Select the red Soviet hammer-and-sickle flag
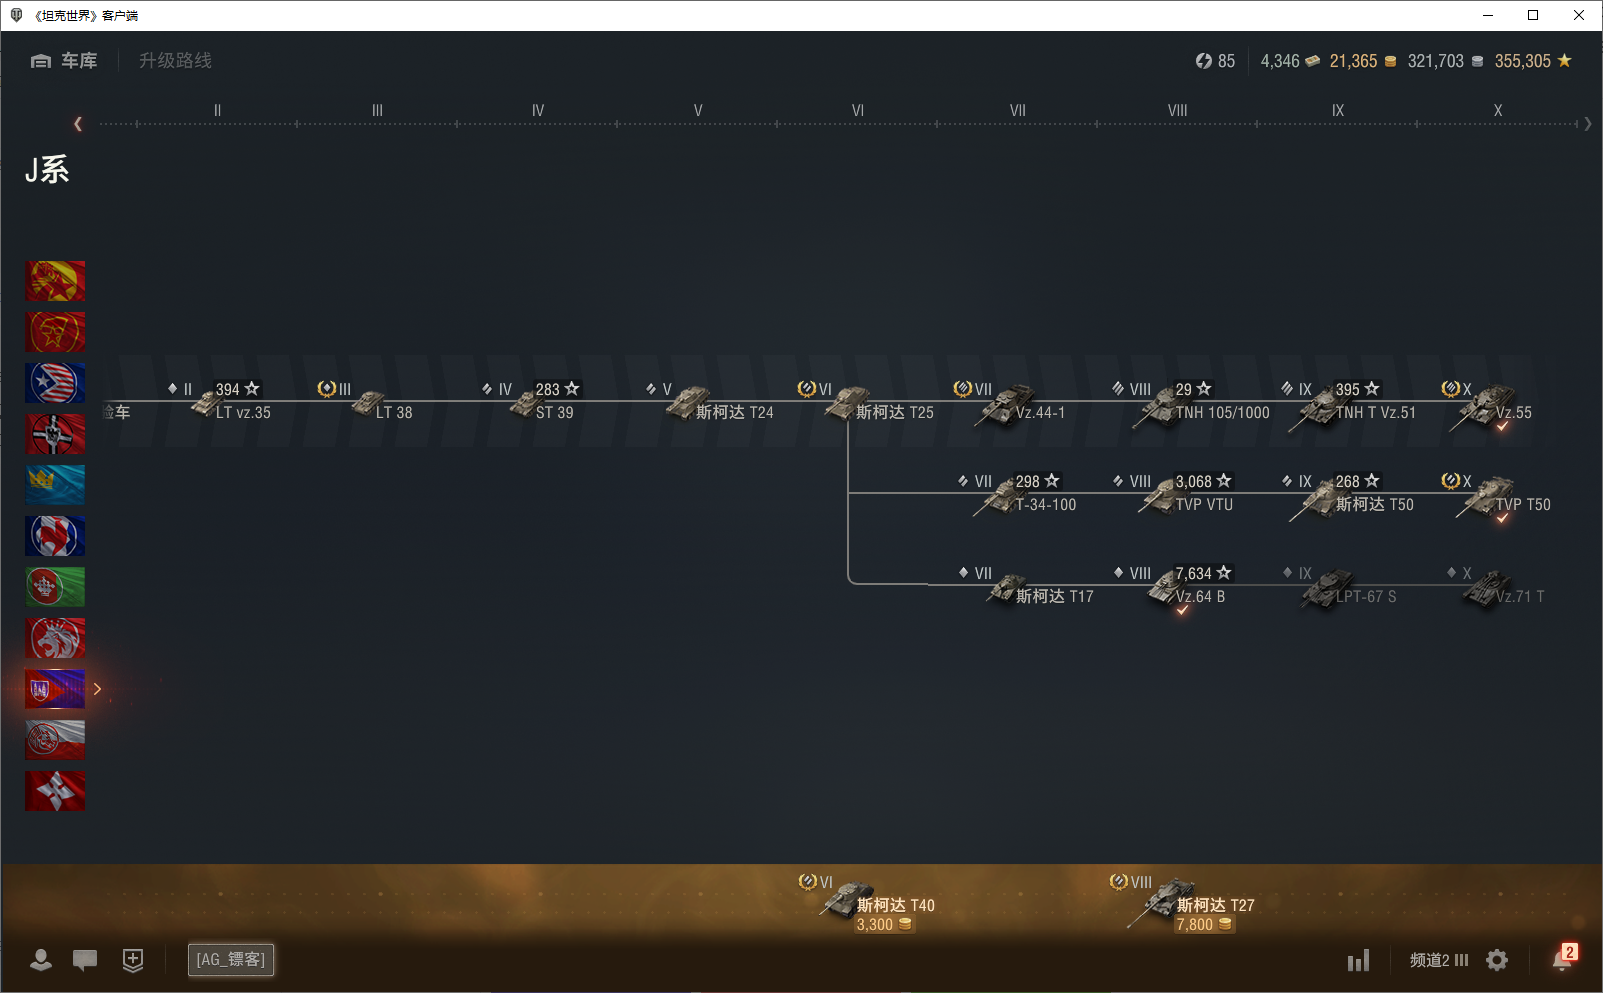 [x=55, y=332]
